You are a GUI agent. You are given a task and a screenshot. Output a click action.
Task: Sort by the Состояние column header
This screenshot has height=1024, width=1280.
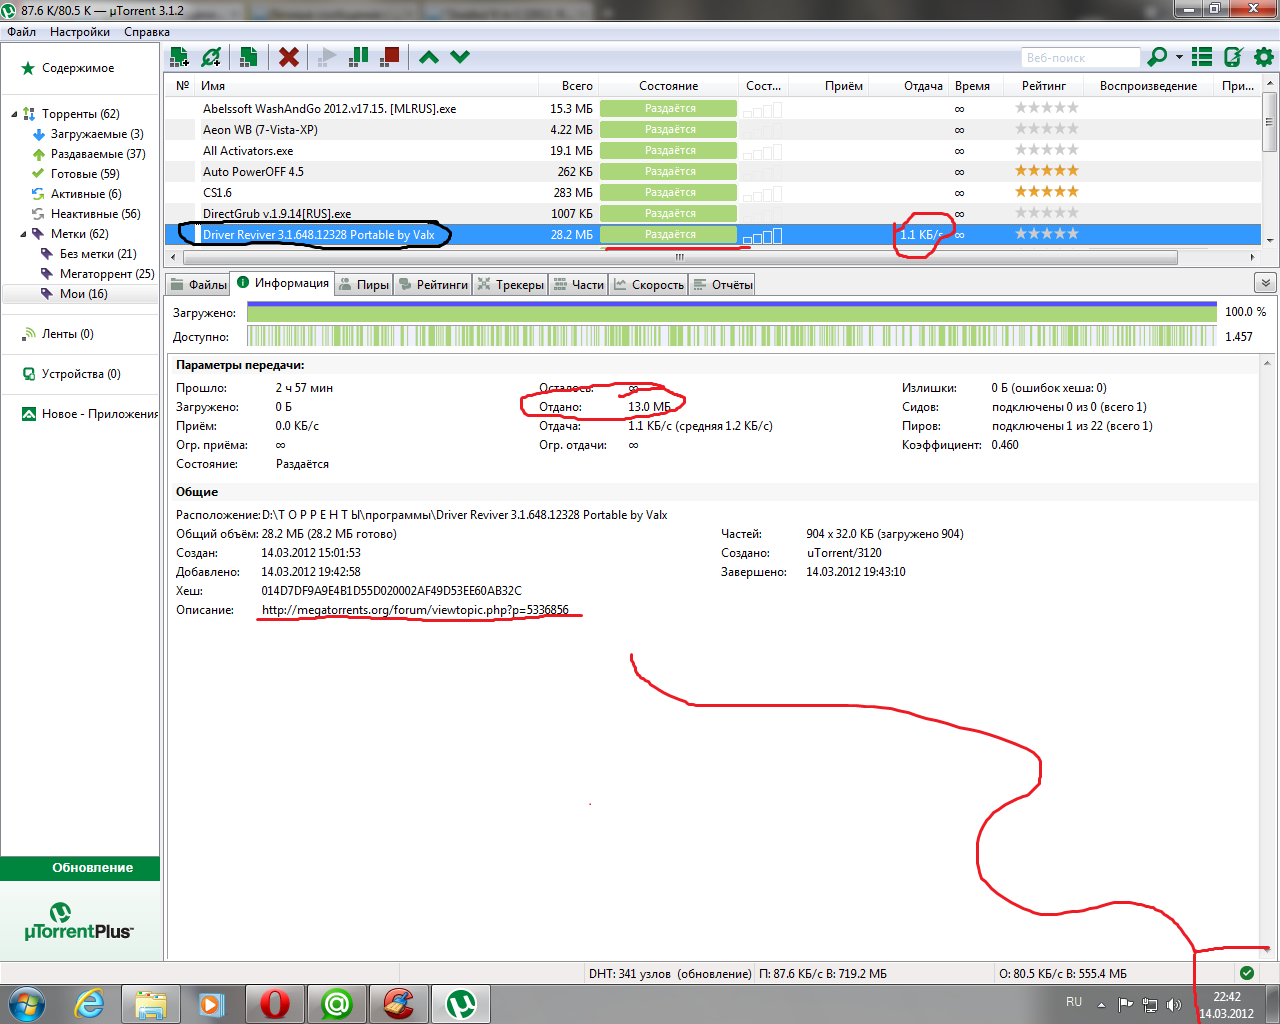pyautogui.click(x=668, y=86)
